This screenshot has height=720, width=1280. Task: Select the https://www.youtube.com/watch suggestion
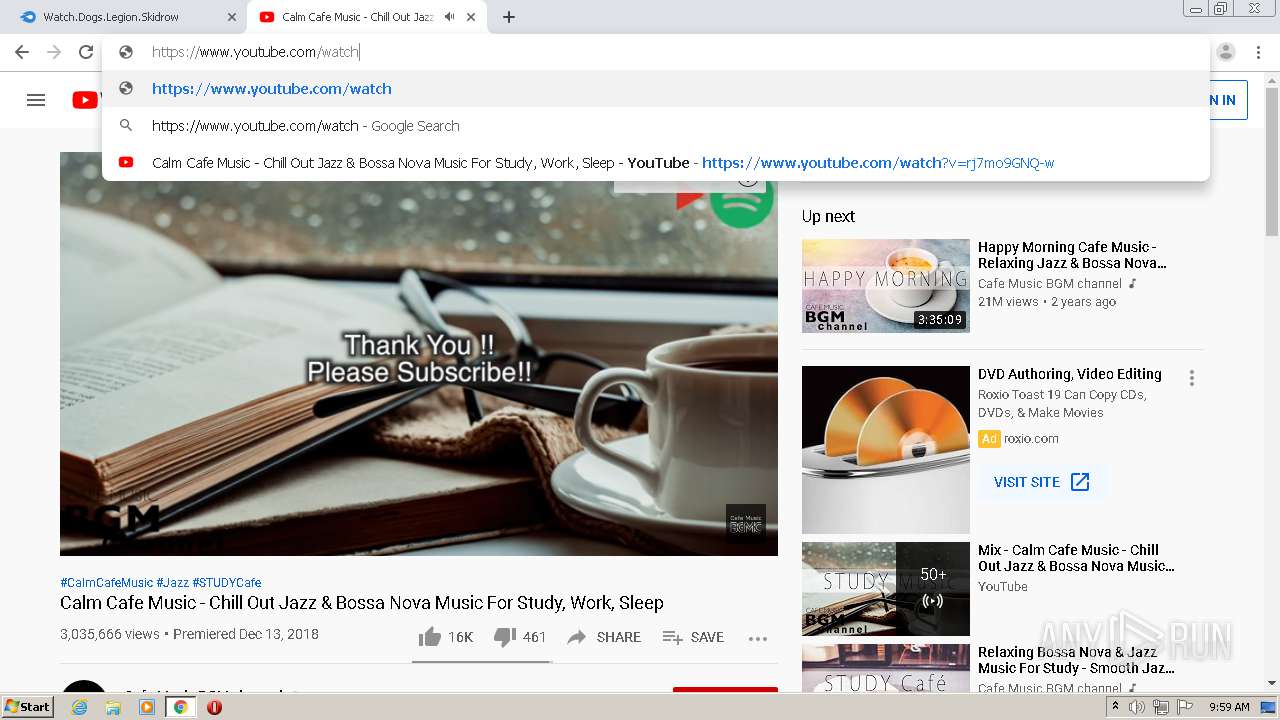(656, 89)
